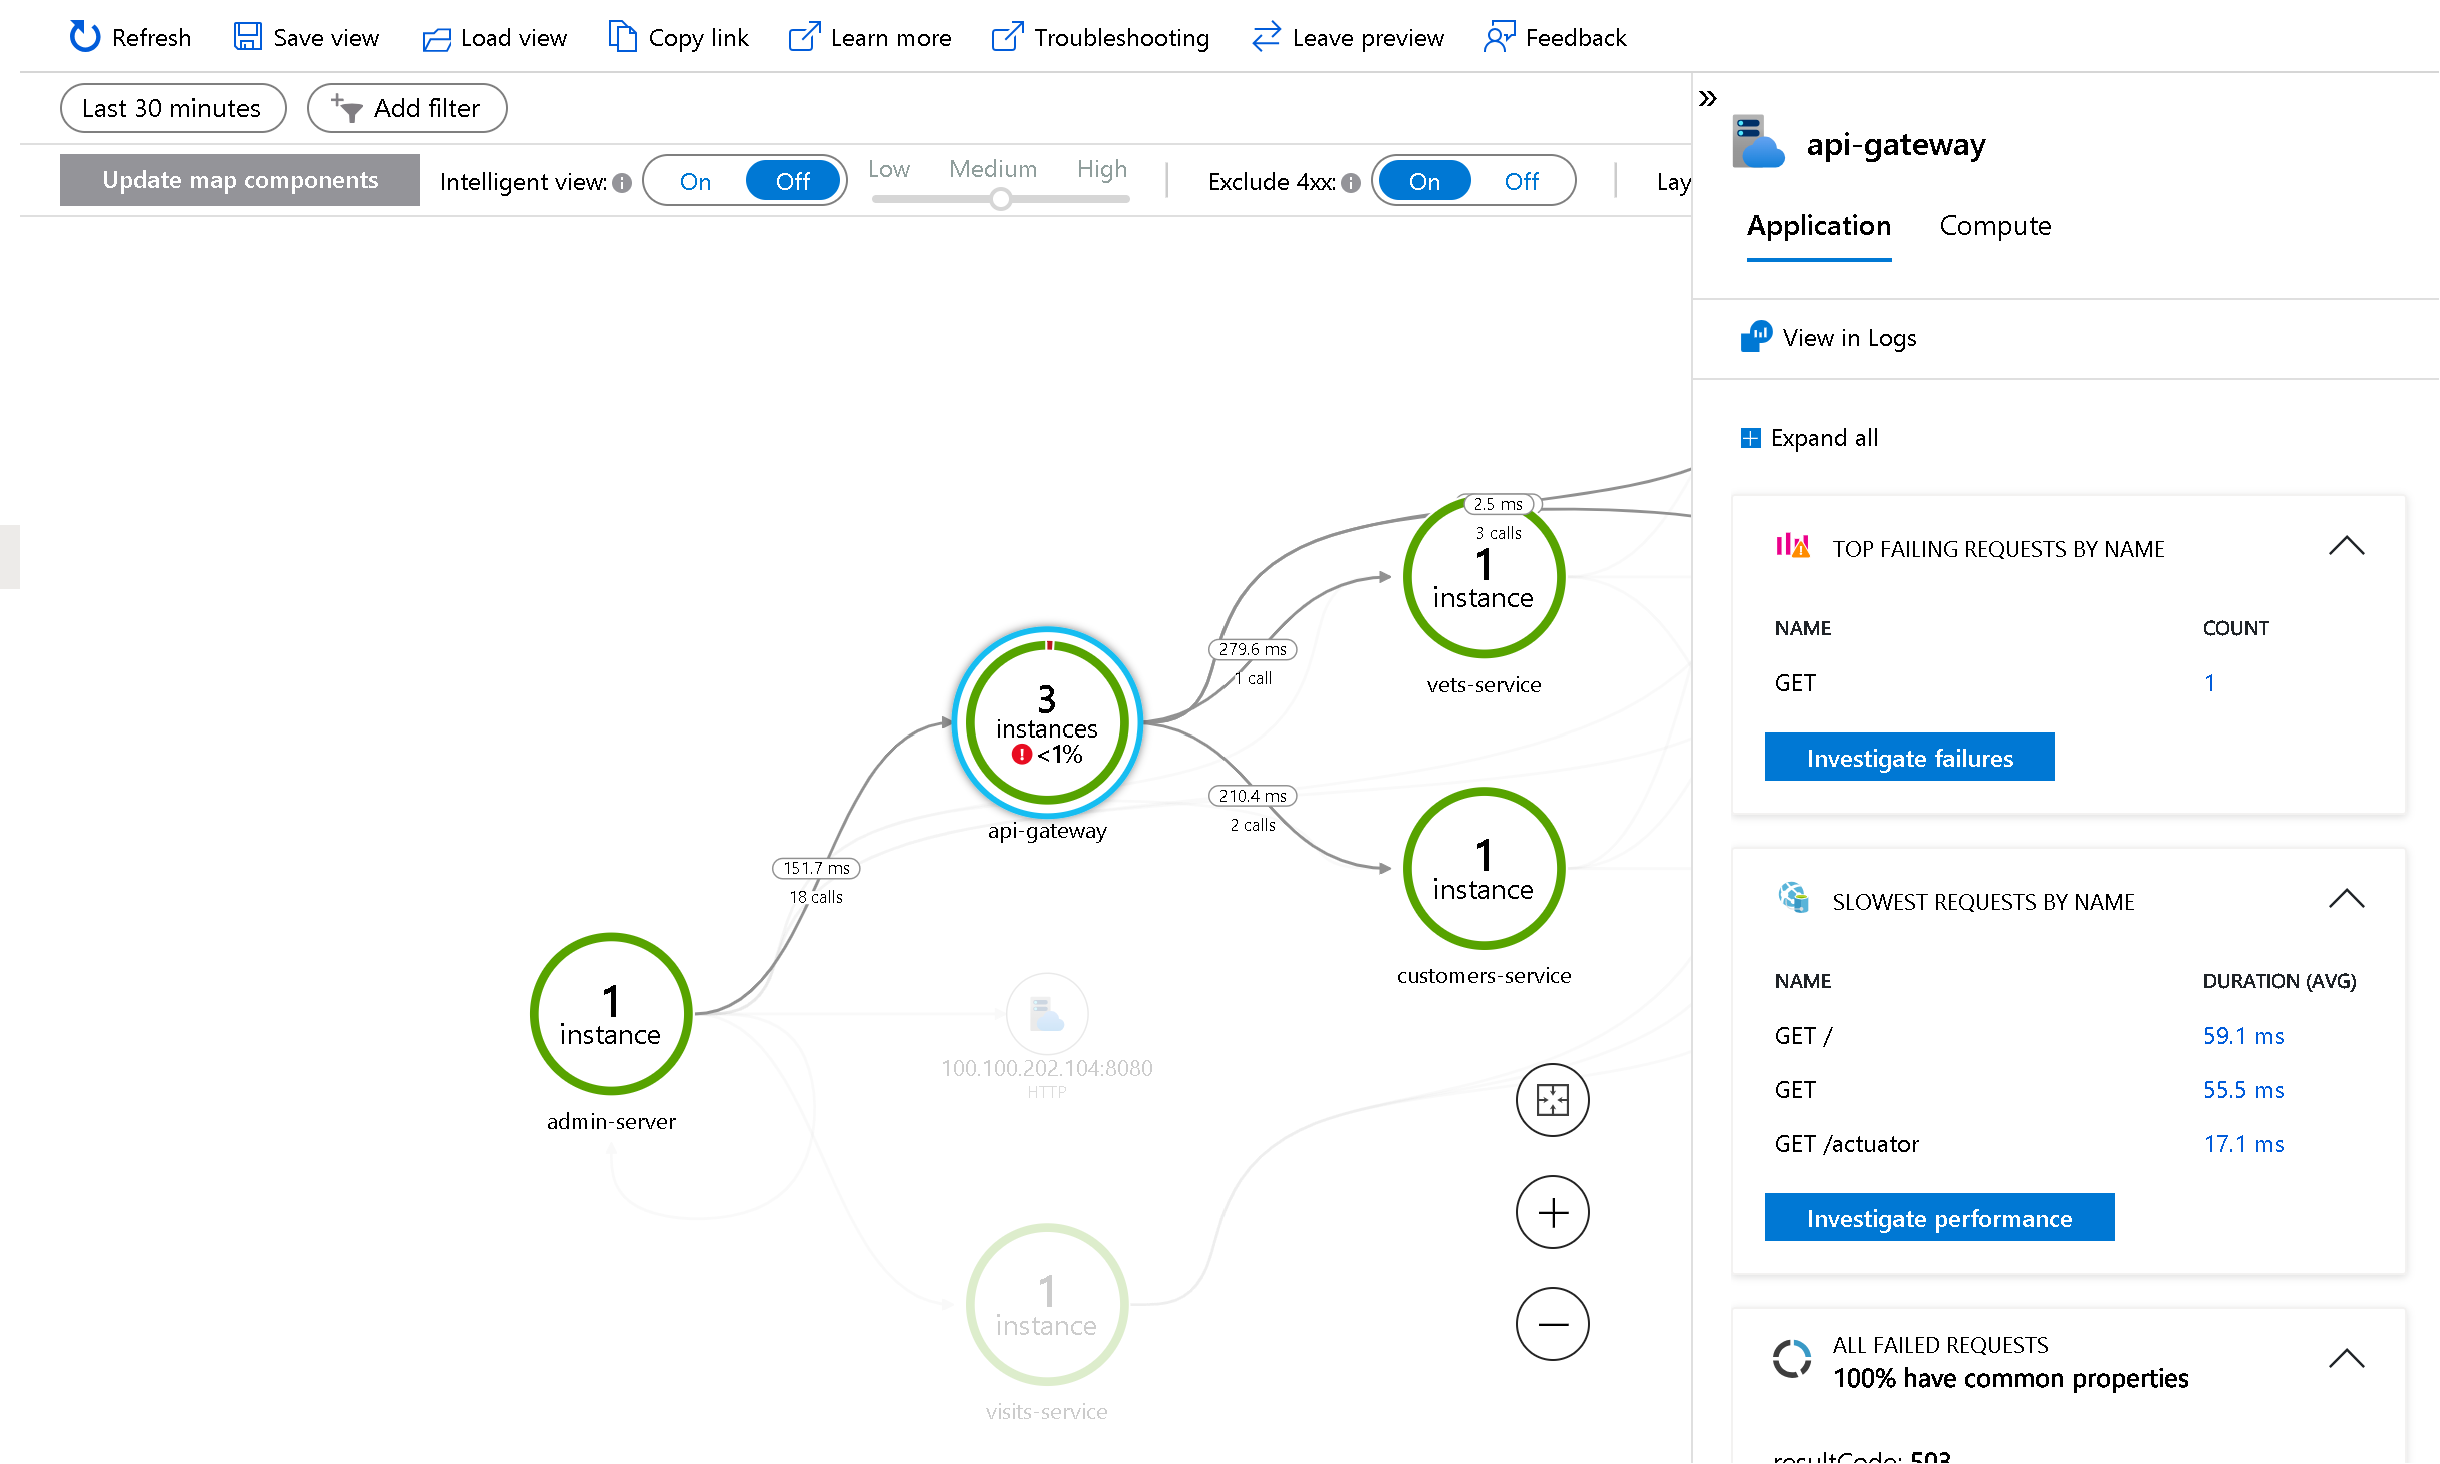Select the Application tab

(1820, 225)
